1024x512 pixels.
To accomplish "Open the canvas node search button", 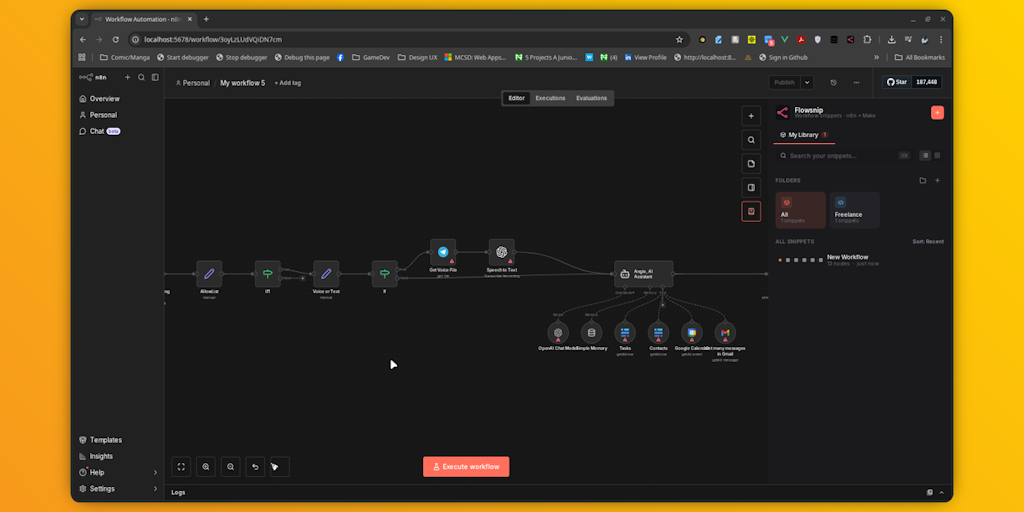I will tap(751, 140).
